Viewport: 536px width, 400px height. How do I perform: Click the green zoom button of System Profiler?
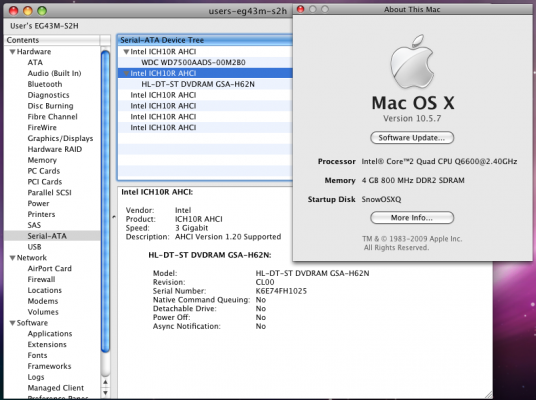pyautogui.click(x=42, y=11)
